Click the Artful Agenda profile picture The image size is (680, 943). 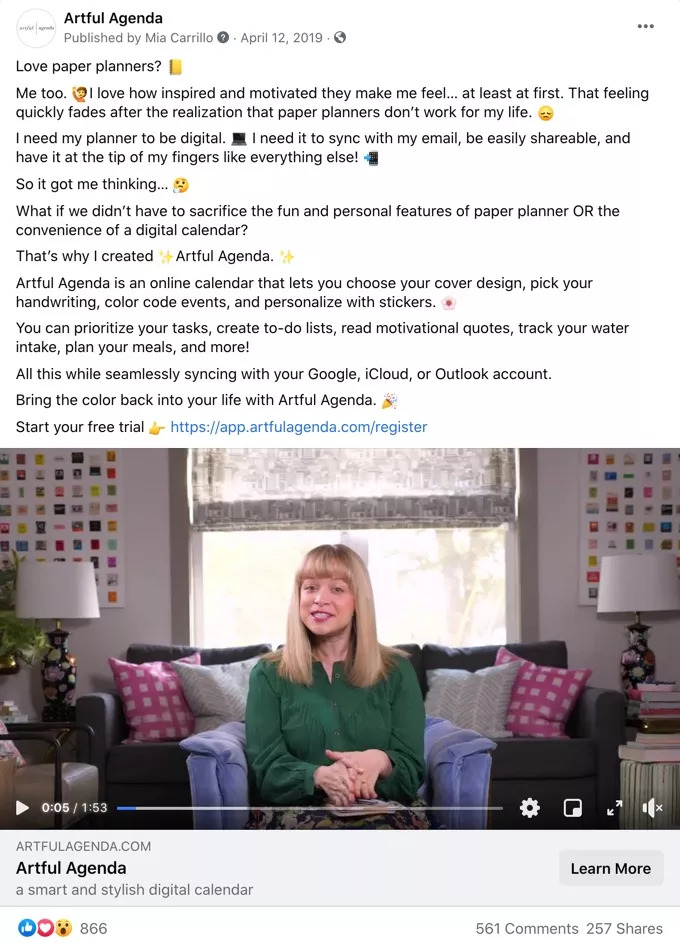pos(36,28)
